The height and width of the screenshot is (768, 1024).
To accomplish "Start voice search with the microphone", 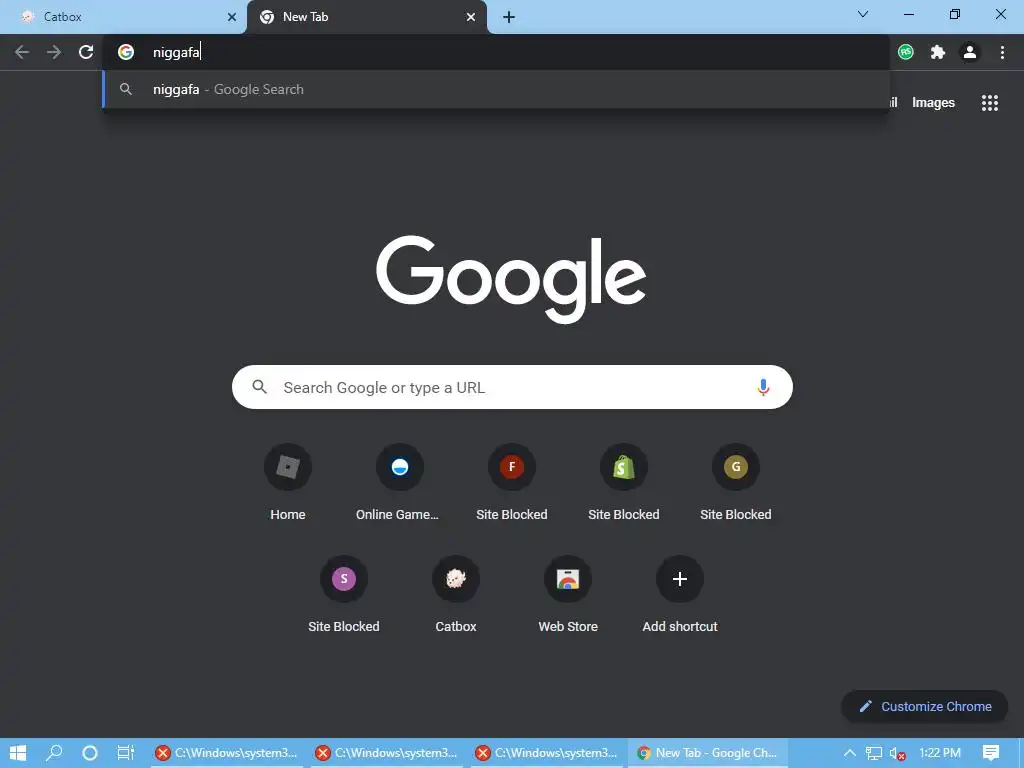I will point(763,387).
